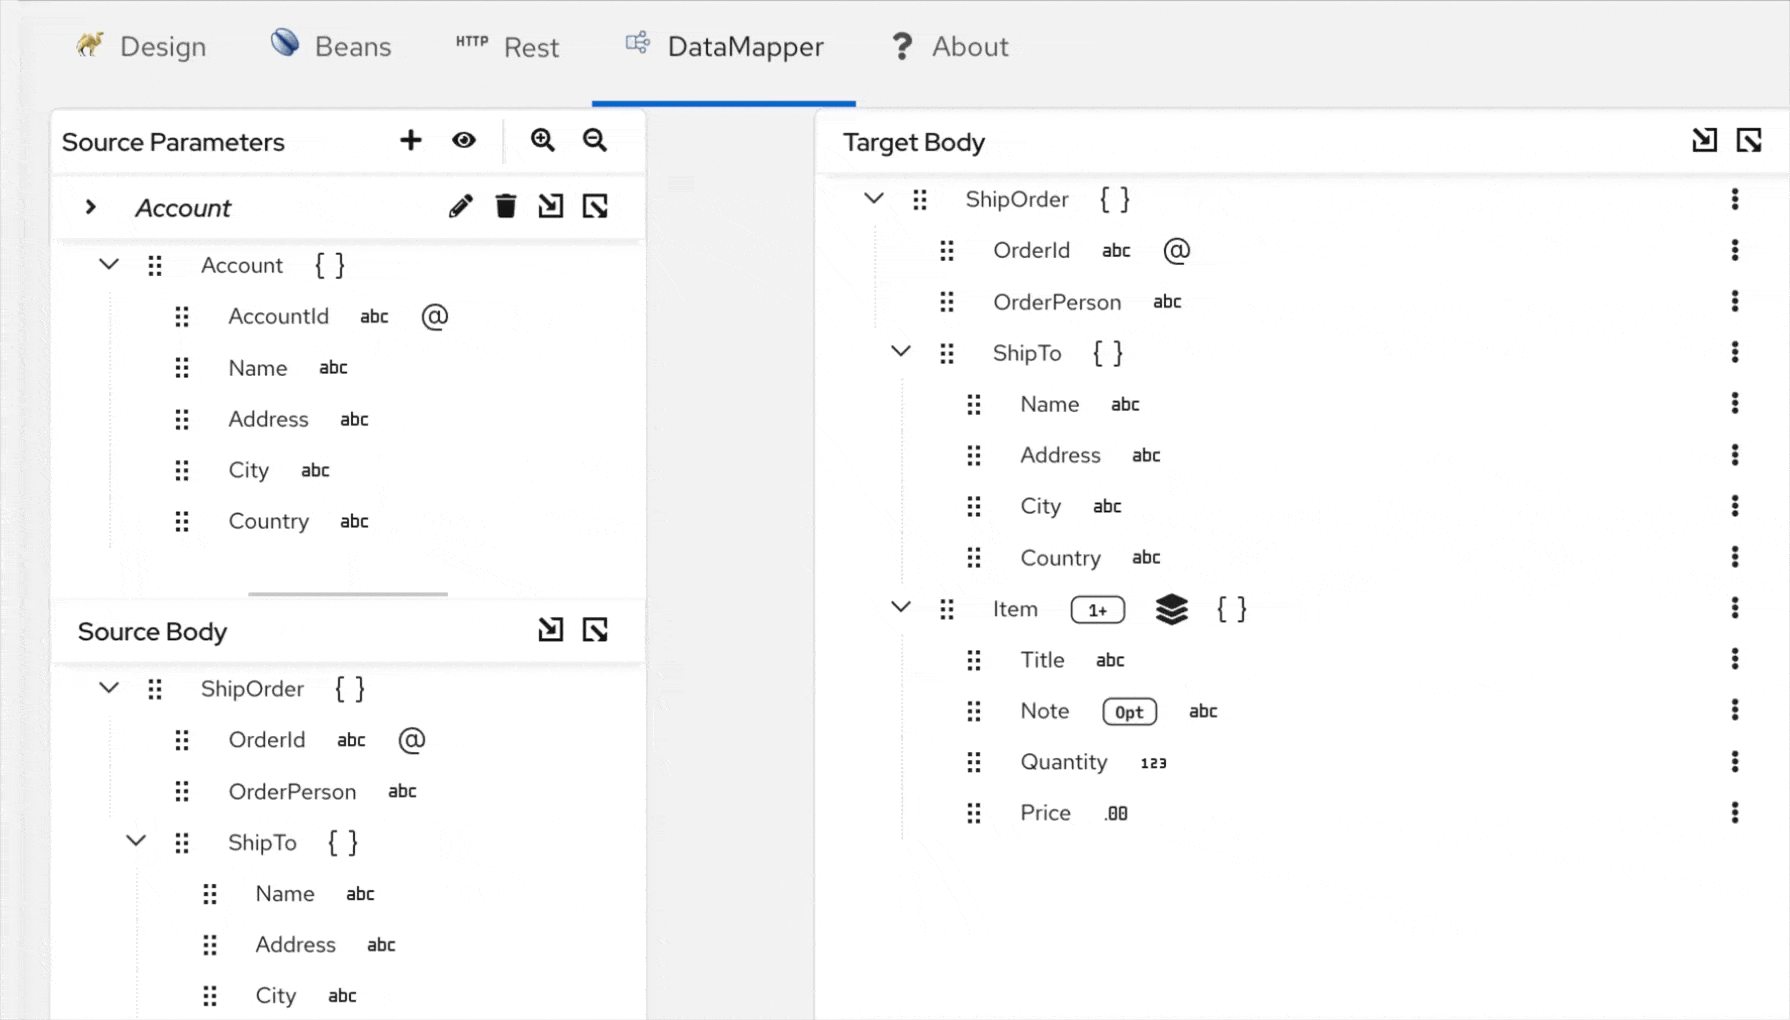Open actions menu for target ShipOrder
1790x1020 pixels.
click(1735, 199)
